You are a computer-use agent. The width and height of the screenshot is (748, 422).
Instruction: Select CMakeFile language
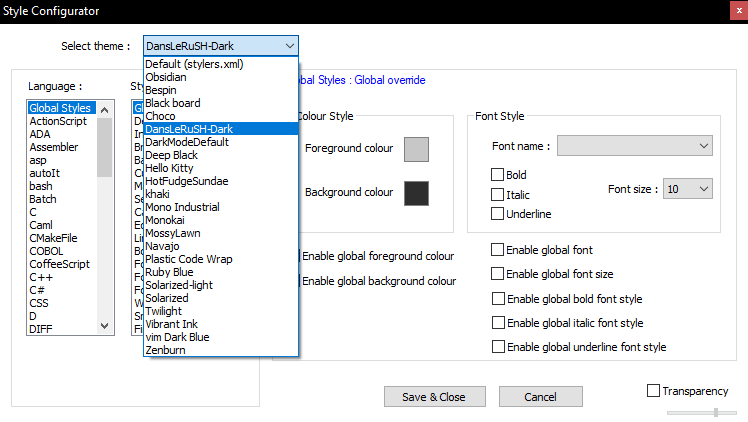62,238
